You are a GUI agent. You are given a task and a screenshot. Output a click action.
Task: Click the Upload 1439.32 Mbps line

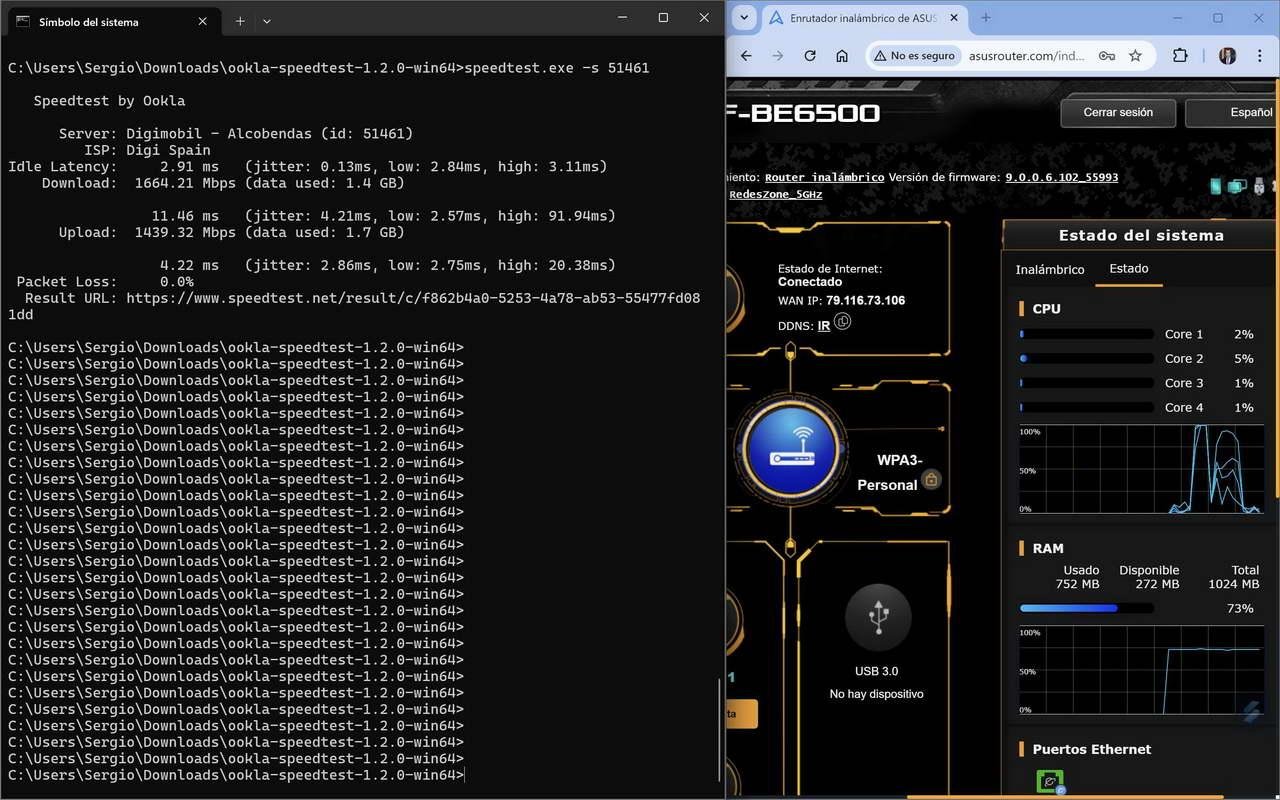(x=231, y=232)
